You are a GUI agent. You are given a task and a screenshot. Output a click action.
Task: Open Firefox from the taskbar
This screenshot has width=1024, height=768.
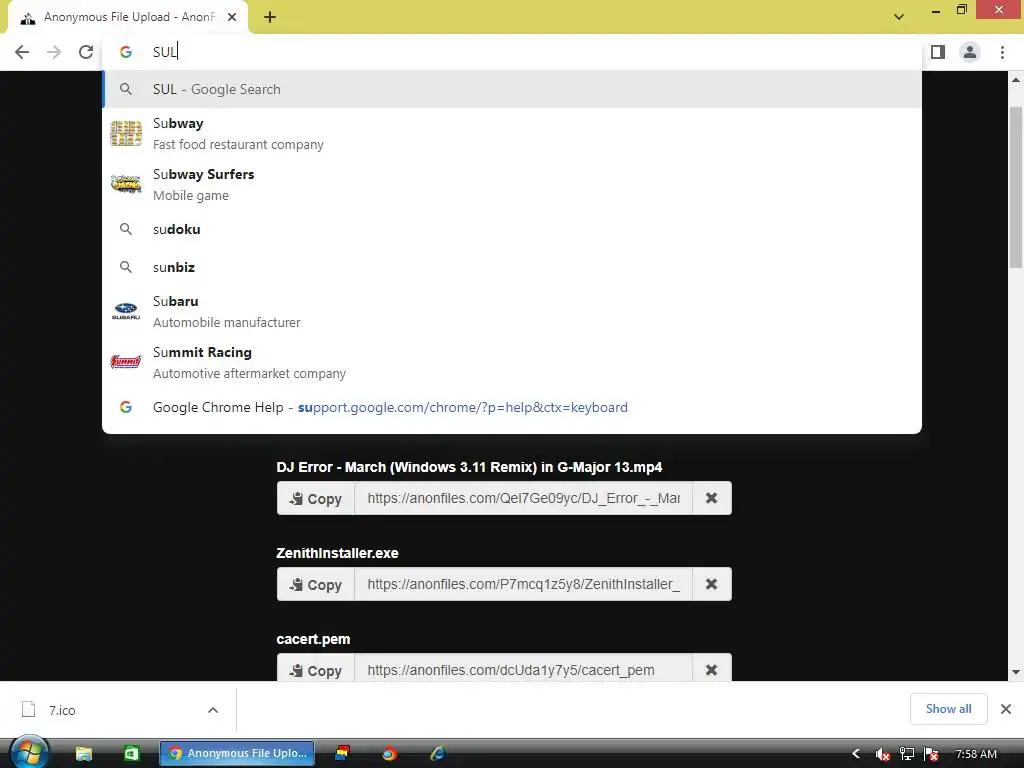coord(389,754)
